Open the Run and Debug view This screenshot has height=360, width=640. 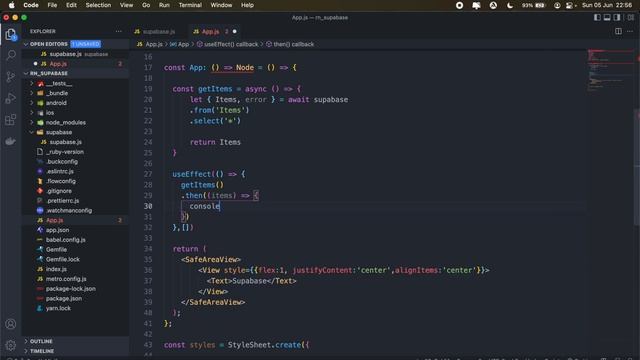click(11, 98)
